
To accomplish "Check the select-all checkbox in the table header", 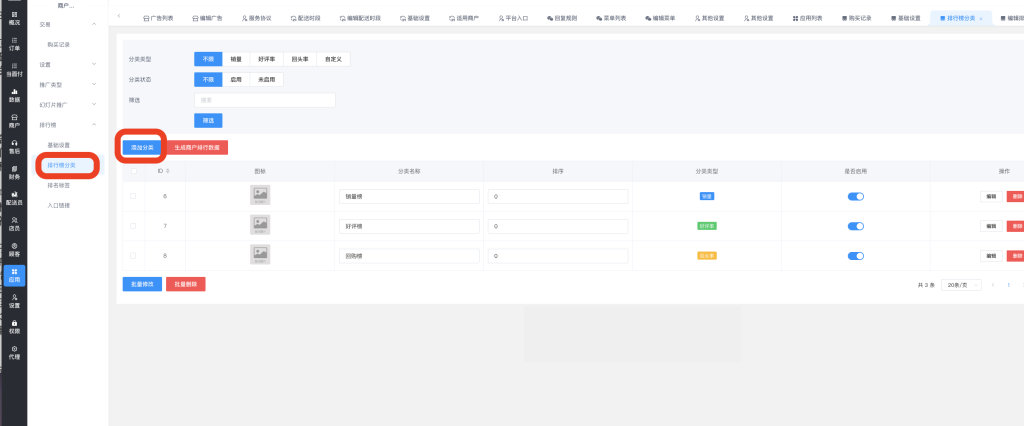I will (133, 171).
